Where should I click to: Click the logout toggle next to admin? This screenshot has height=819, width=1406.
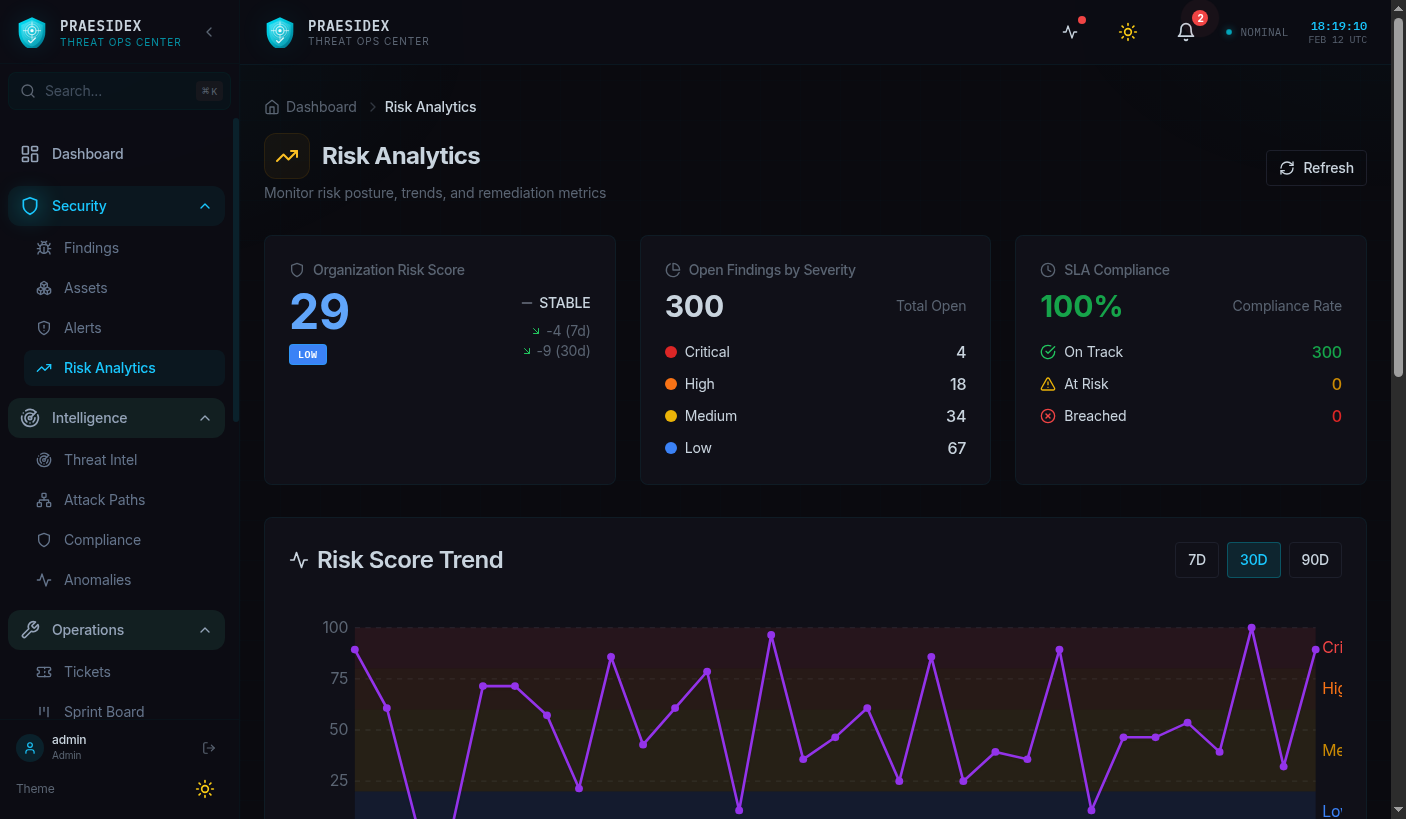[x=208, y=747]
